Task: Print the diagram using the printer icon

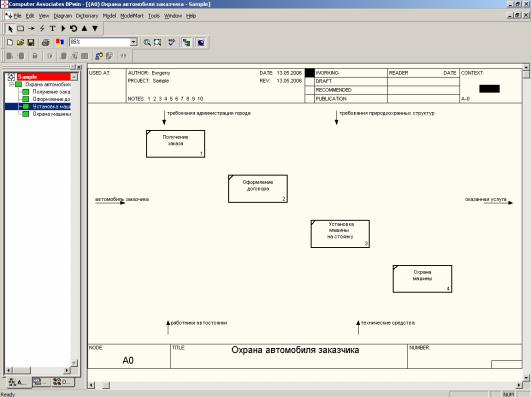Action: (46, 42)
